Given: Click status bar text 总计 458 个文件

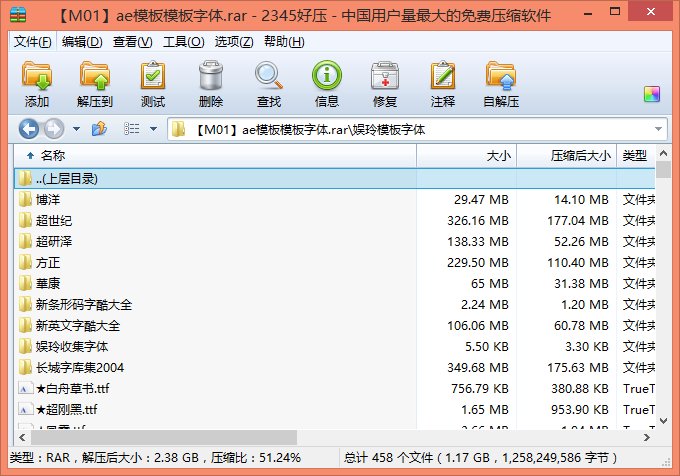Looking at the screenshot, I should pos(388,458).
